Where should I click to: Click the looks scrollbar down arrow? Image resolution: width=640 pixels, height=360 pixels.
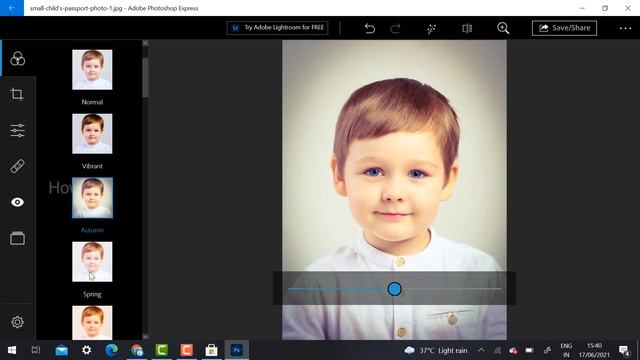coord(145,337)
